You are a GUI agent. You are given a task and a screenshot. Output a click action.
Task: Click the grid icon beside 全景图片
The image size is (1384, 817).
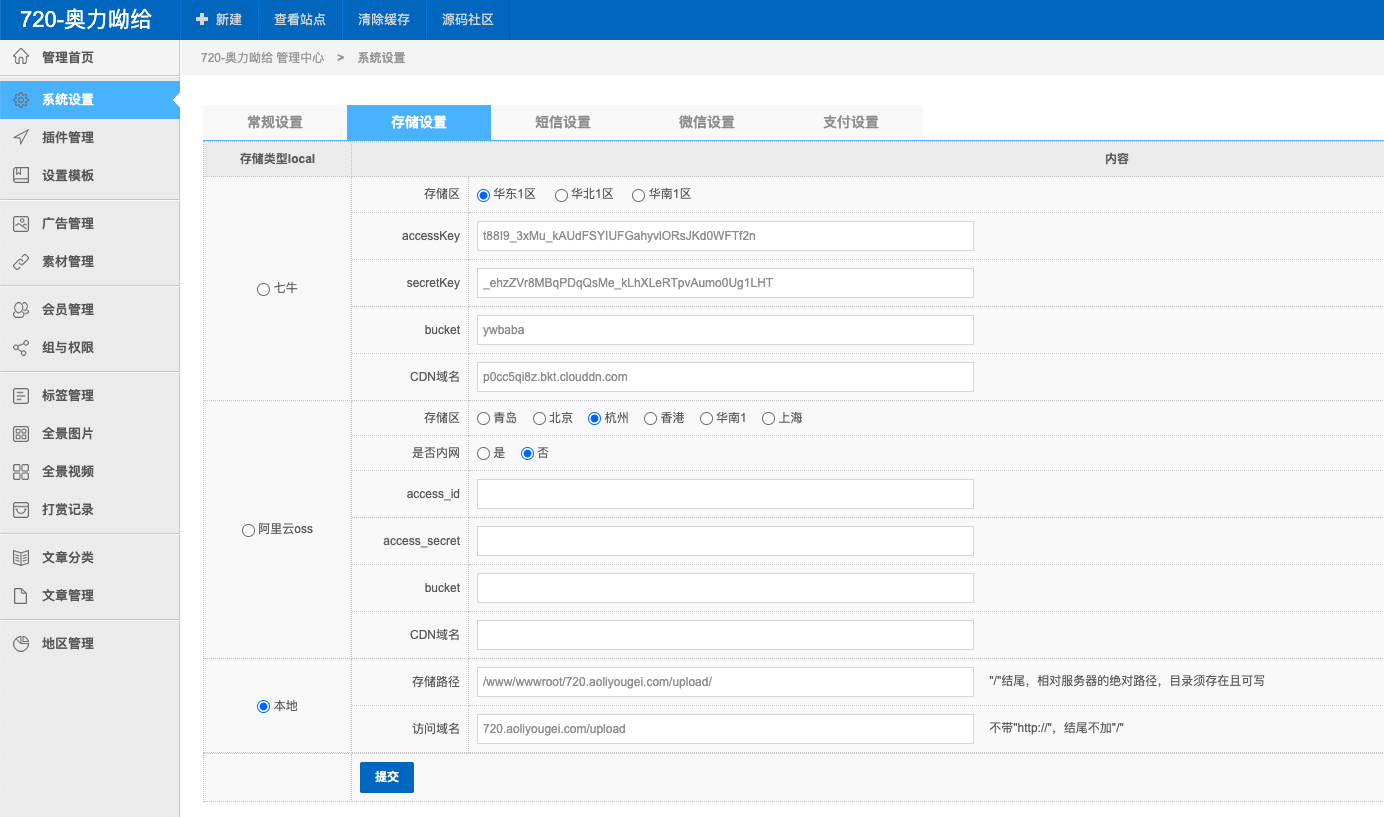(x=21, y=434)
